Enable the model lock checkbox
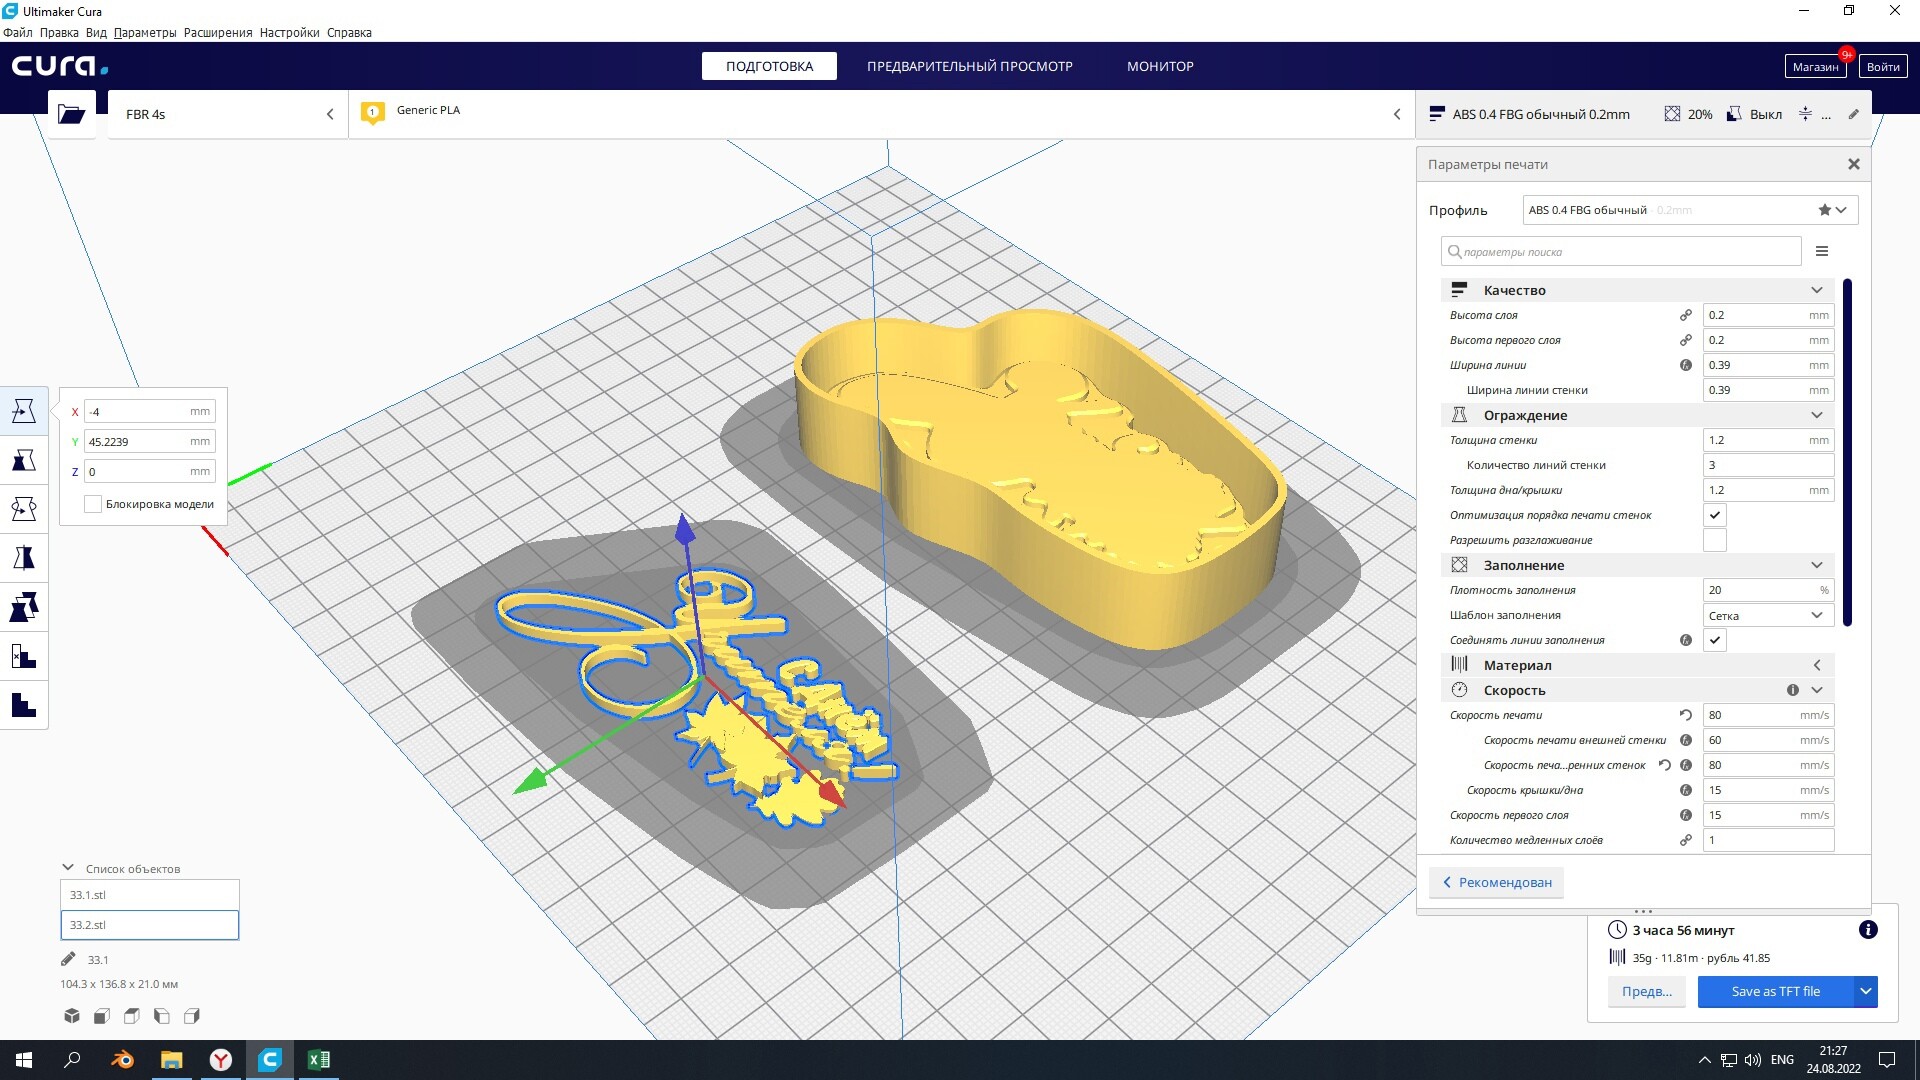This screenshot has height=1080, width=1920. click(x=93, y=504)
